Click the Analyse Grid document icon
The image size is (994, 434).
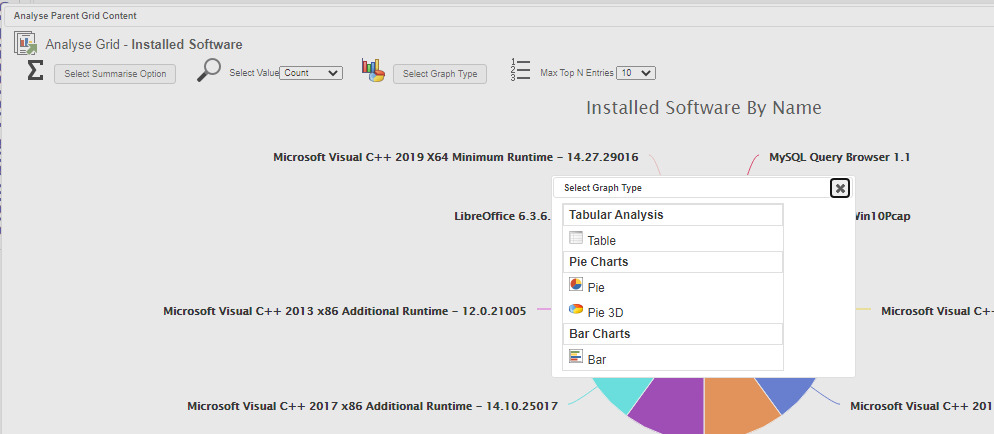27,44
